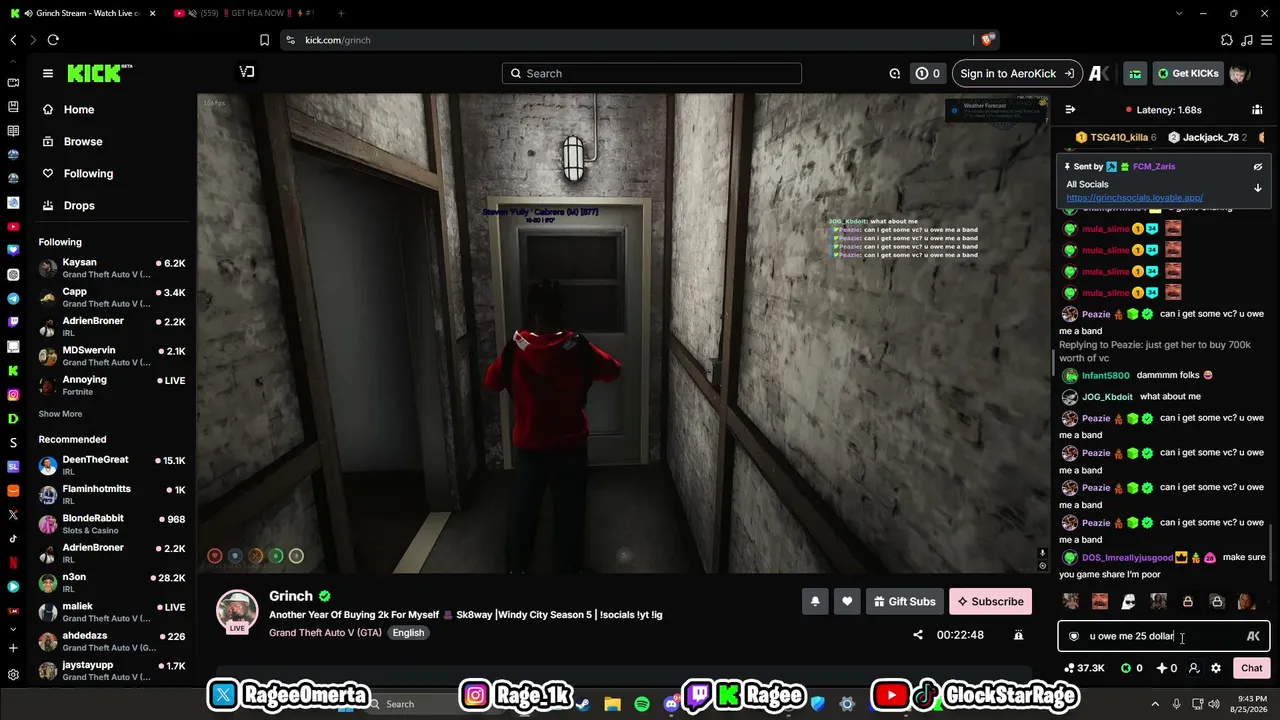Follow Grinch with the heart button
1280x720 pixels.
847,601
